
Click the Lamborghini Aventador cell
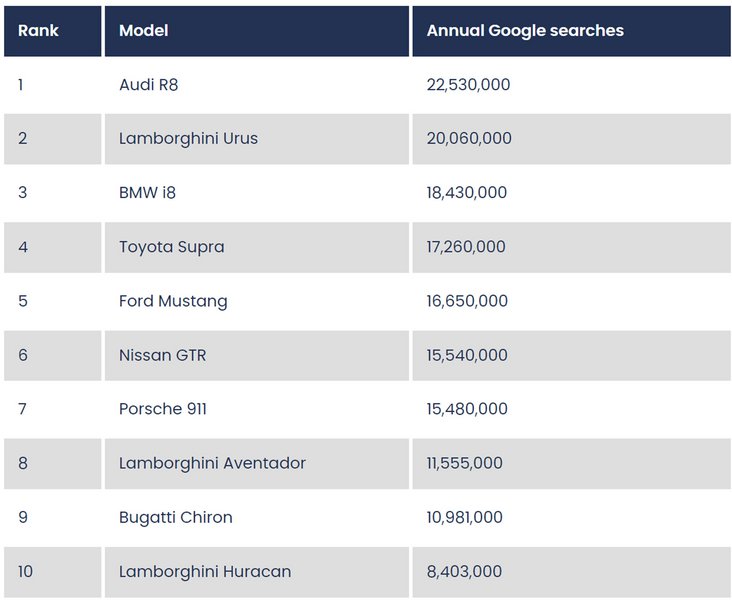pyautogui.click(x=212, y=463)
